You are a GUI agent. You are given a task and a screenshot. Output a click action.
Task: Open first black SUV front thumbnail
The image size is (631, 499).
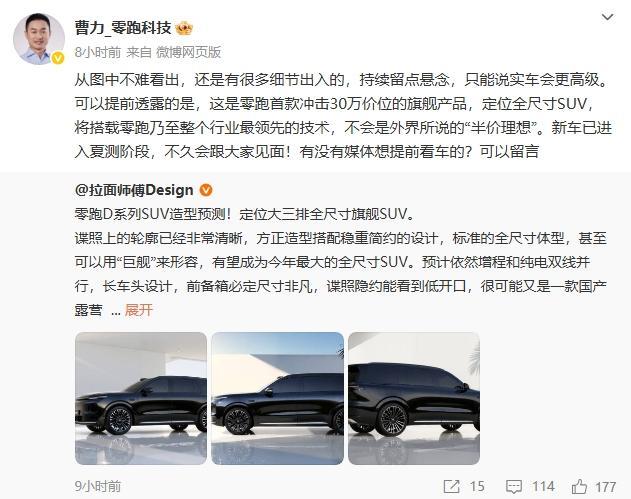(141, 398)
